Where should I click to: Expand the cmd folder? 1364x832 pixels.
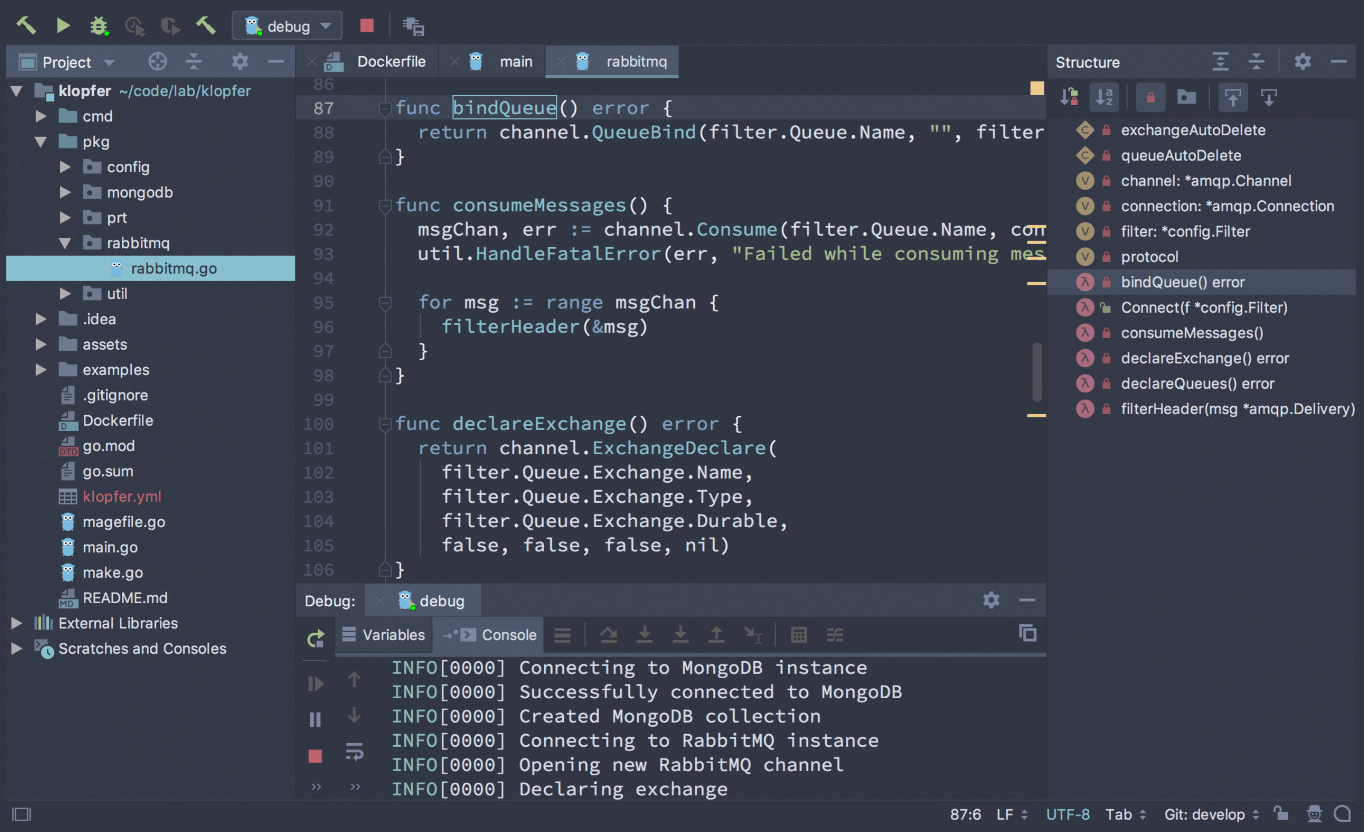pyautogui.click(x=41, y=116)
